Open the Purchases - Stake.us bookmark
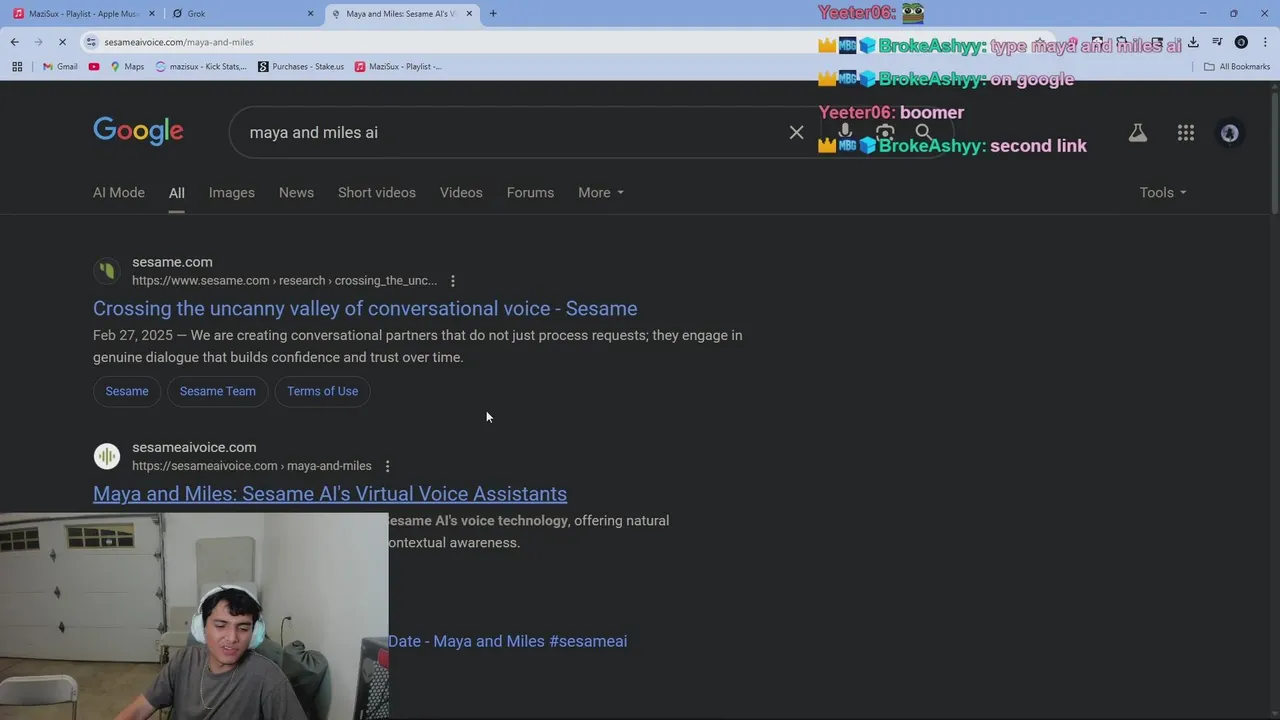 click(x=301, y=66)
